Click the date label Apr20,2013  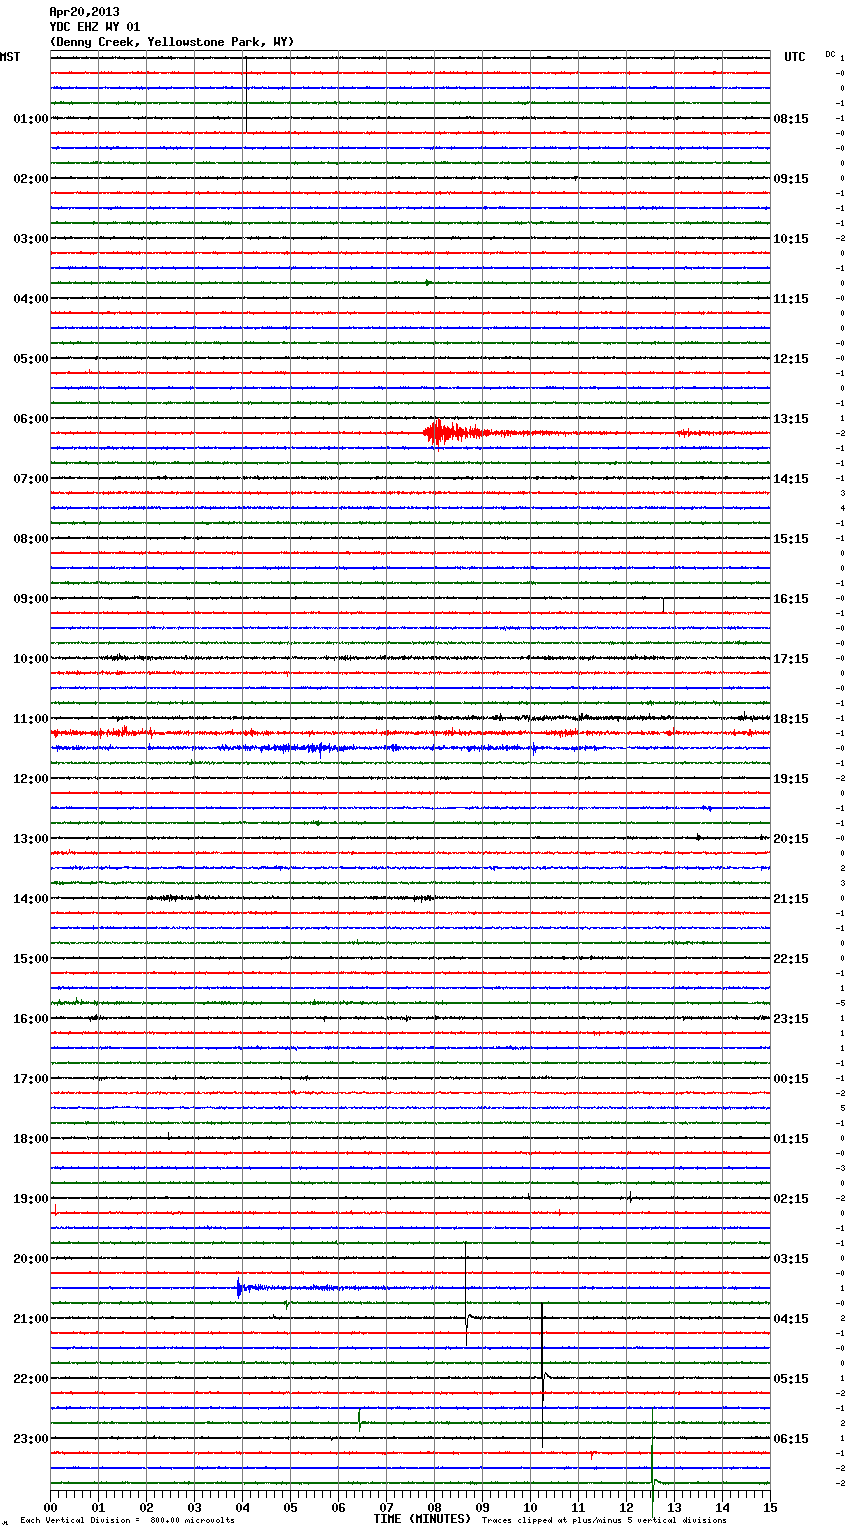pyautogui.click(x=84, y=12)
